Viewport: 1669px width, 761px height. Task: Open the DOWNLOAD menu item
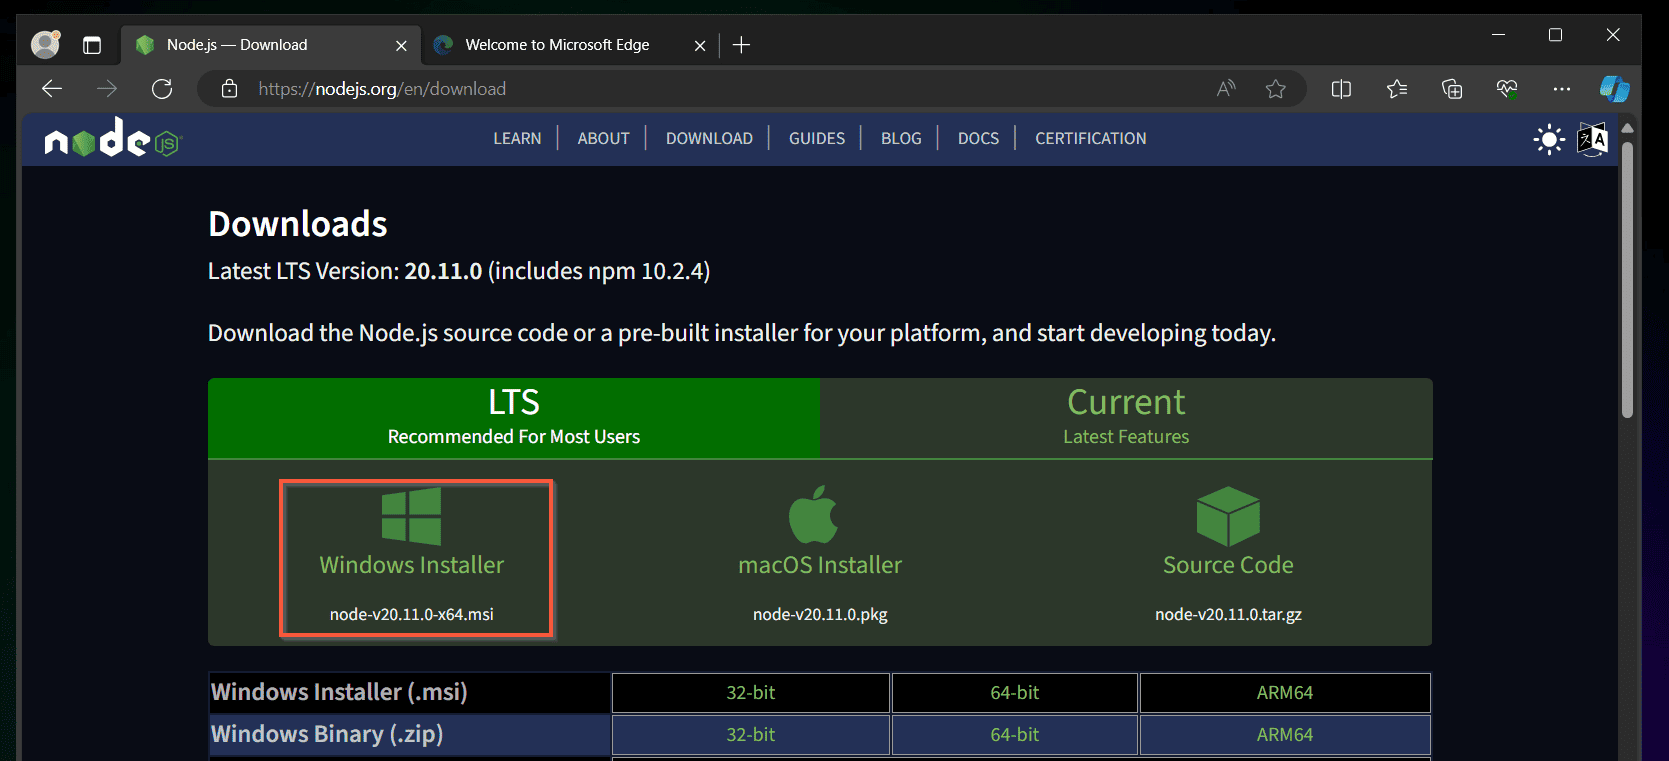[709, 139]
